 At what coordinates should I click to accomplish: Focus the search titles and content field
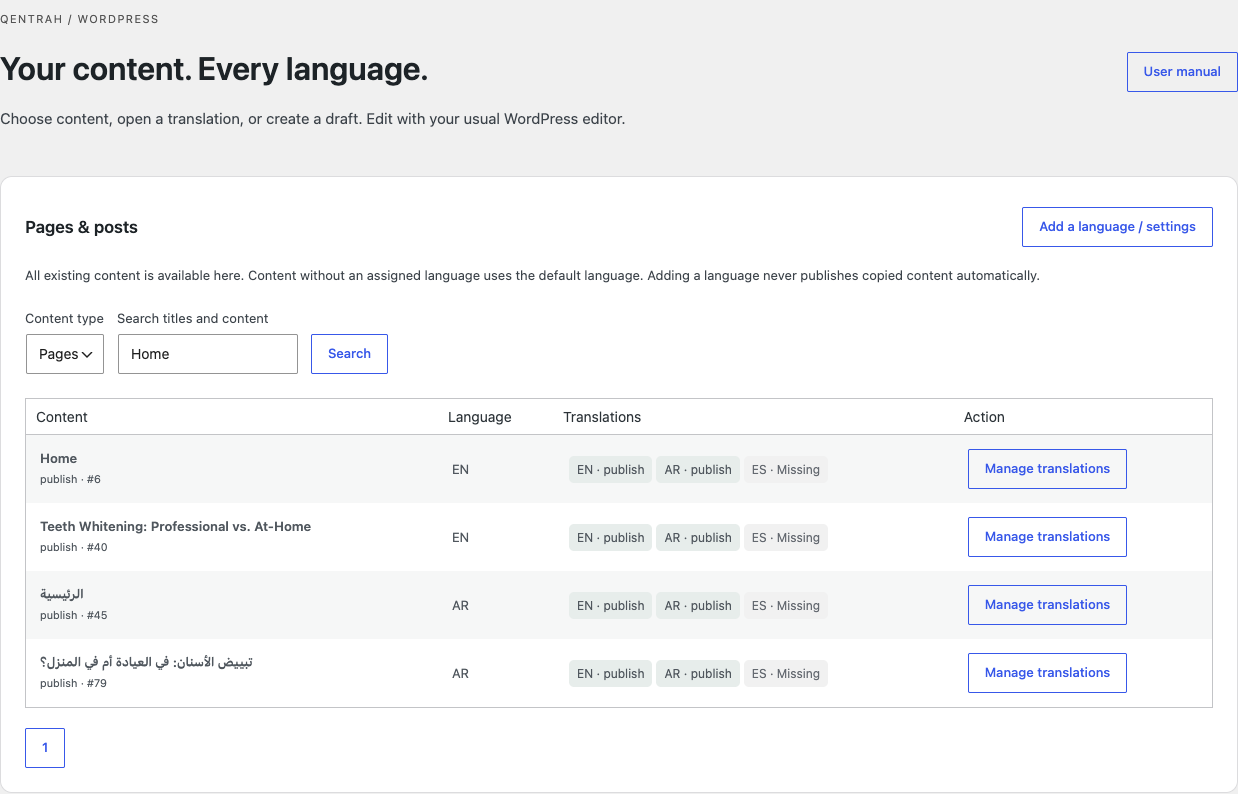[x=208, y=354]
